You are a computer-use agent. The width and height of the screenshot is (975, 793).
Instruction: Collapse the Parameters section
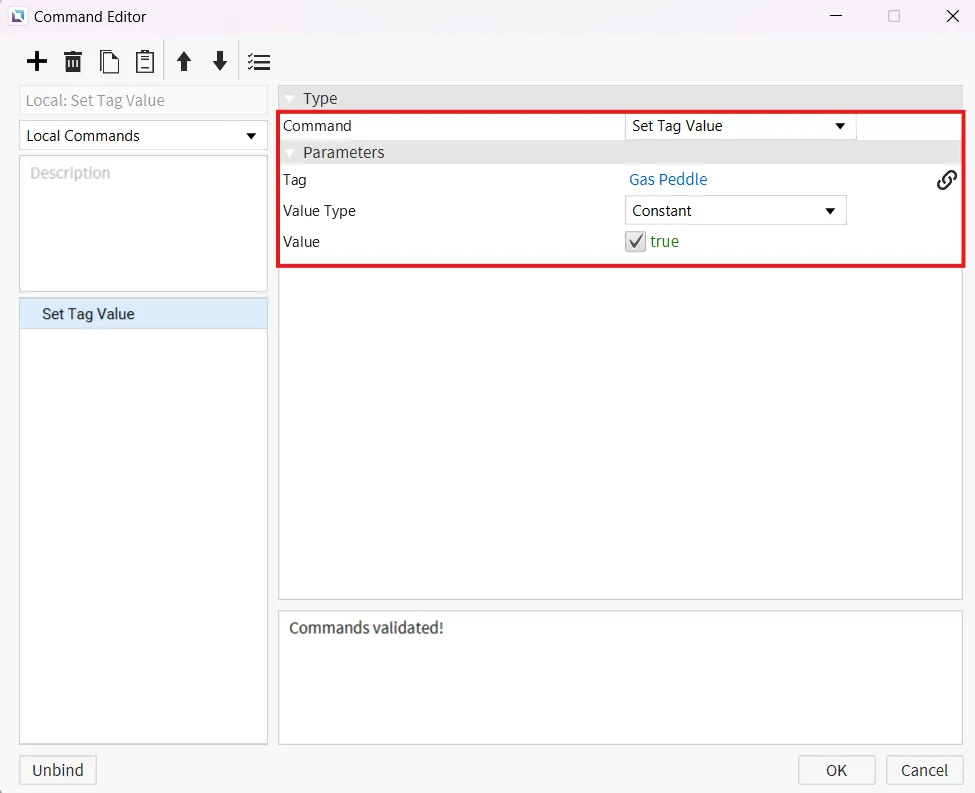pyautogui.click(x=290, y=153)
